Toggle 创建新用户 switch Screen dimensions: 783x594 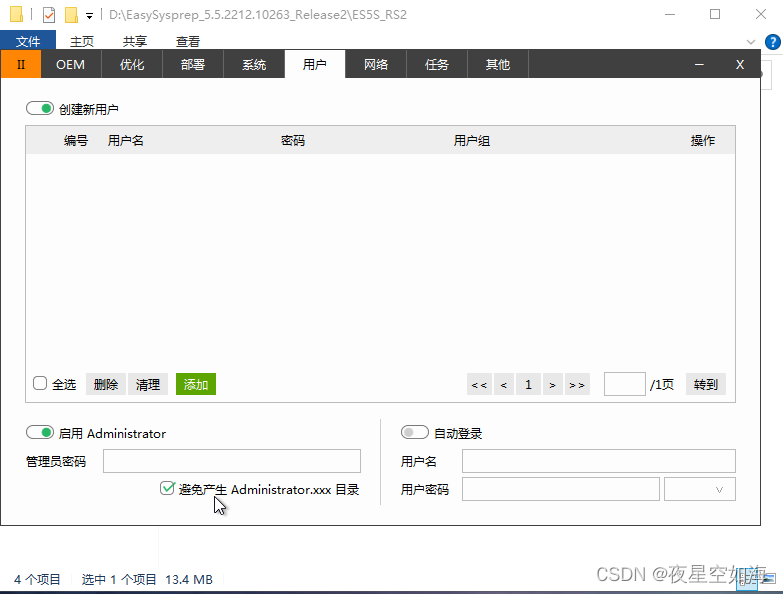point(40,108)
